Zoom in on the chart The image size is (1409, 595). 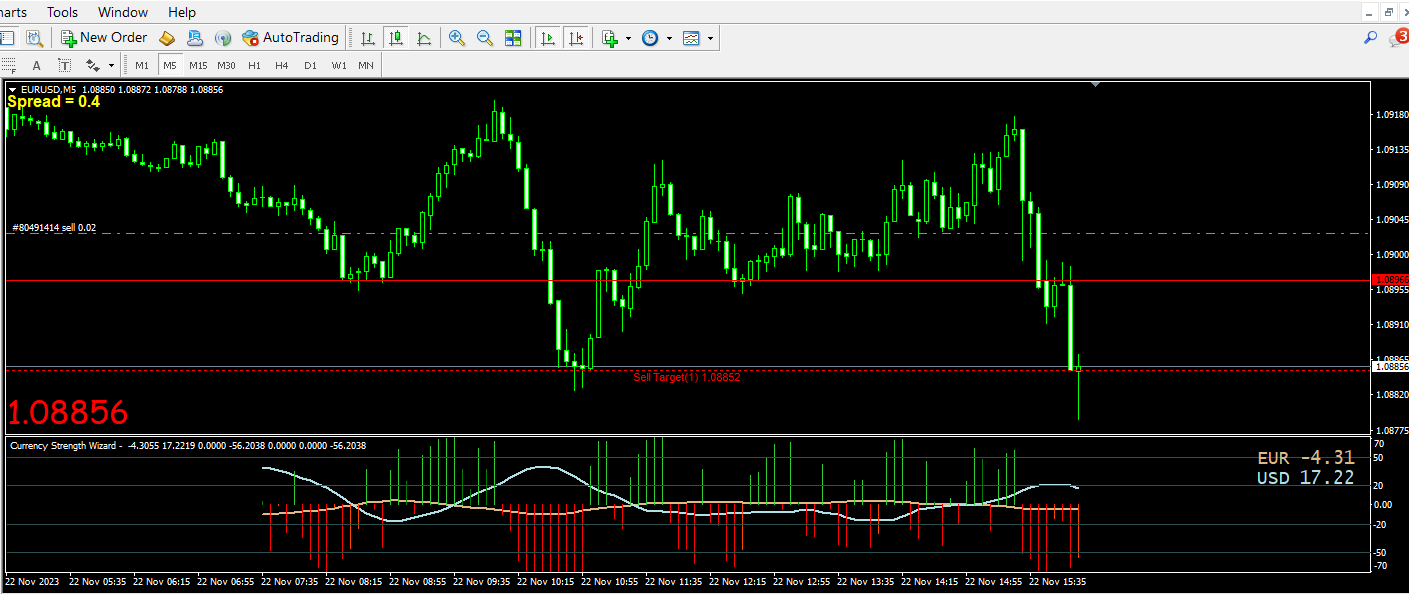coord(457,38)
